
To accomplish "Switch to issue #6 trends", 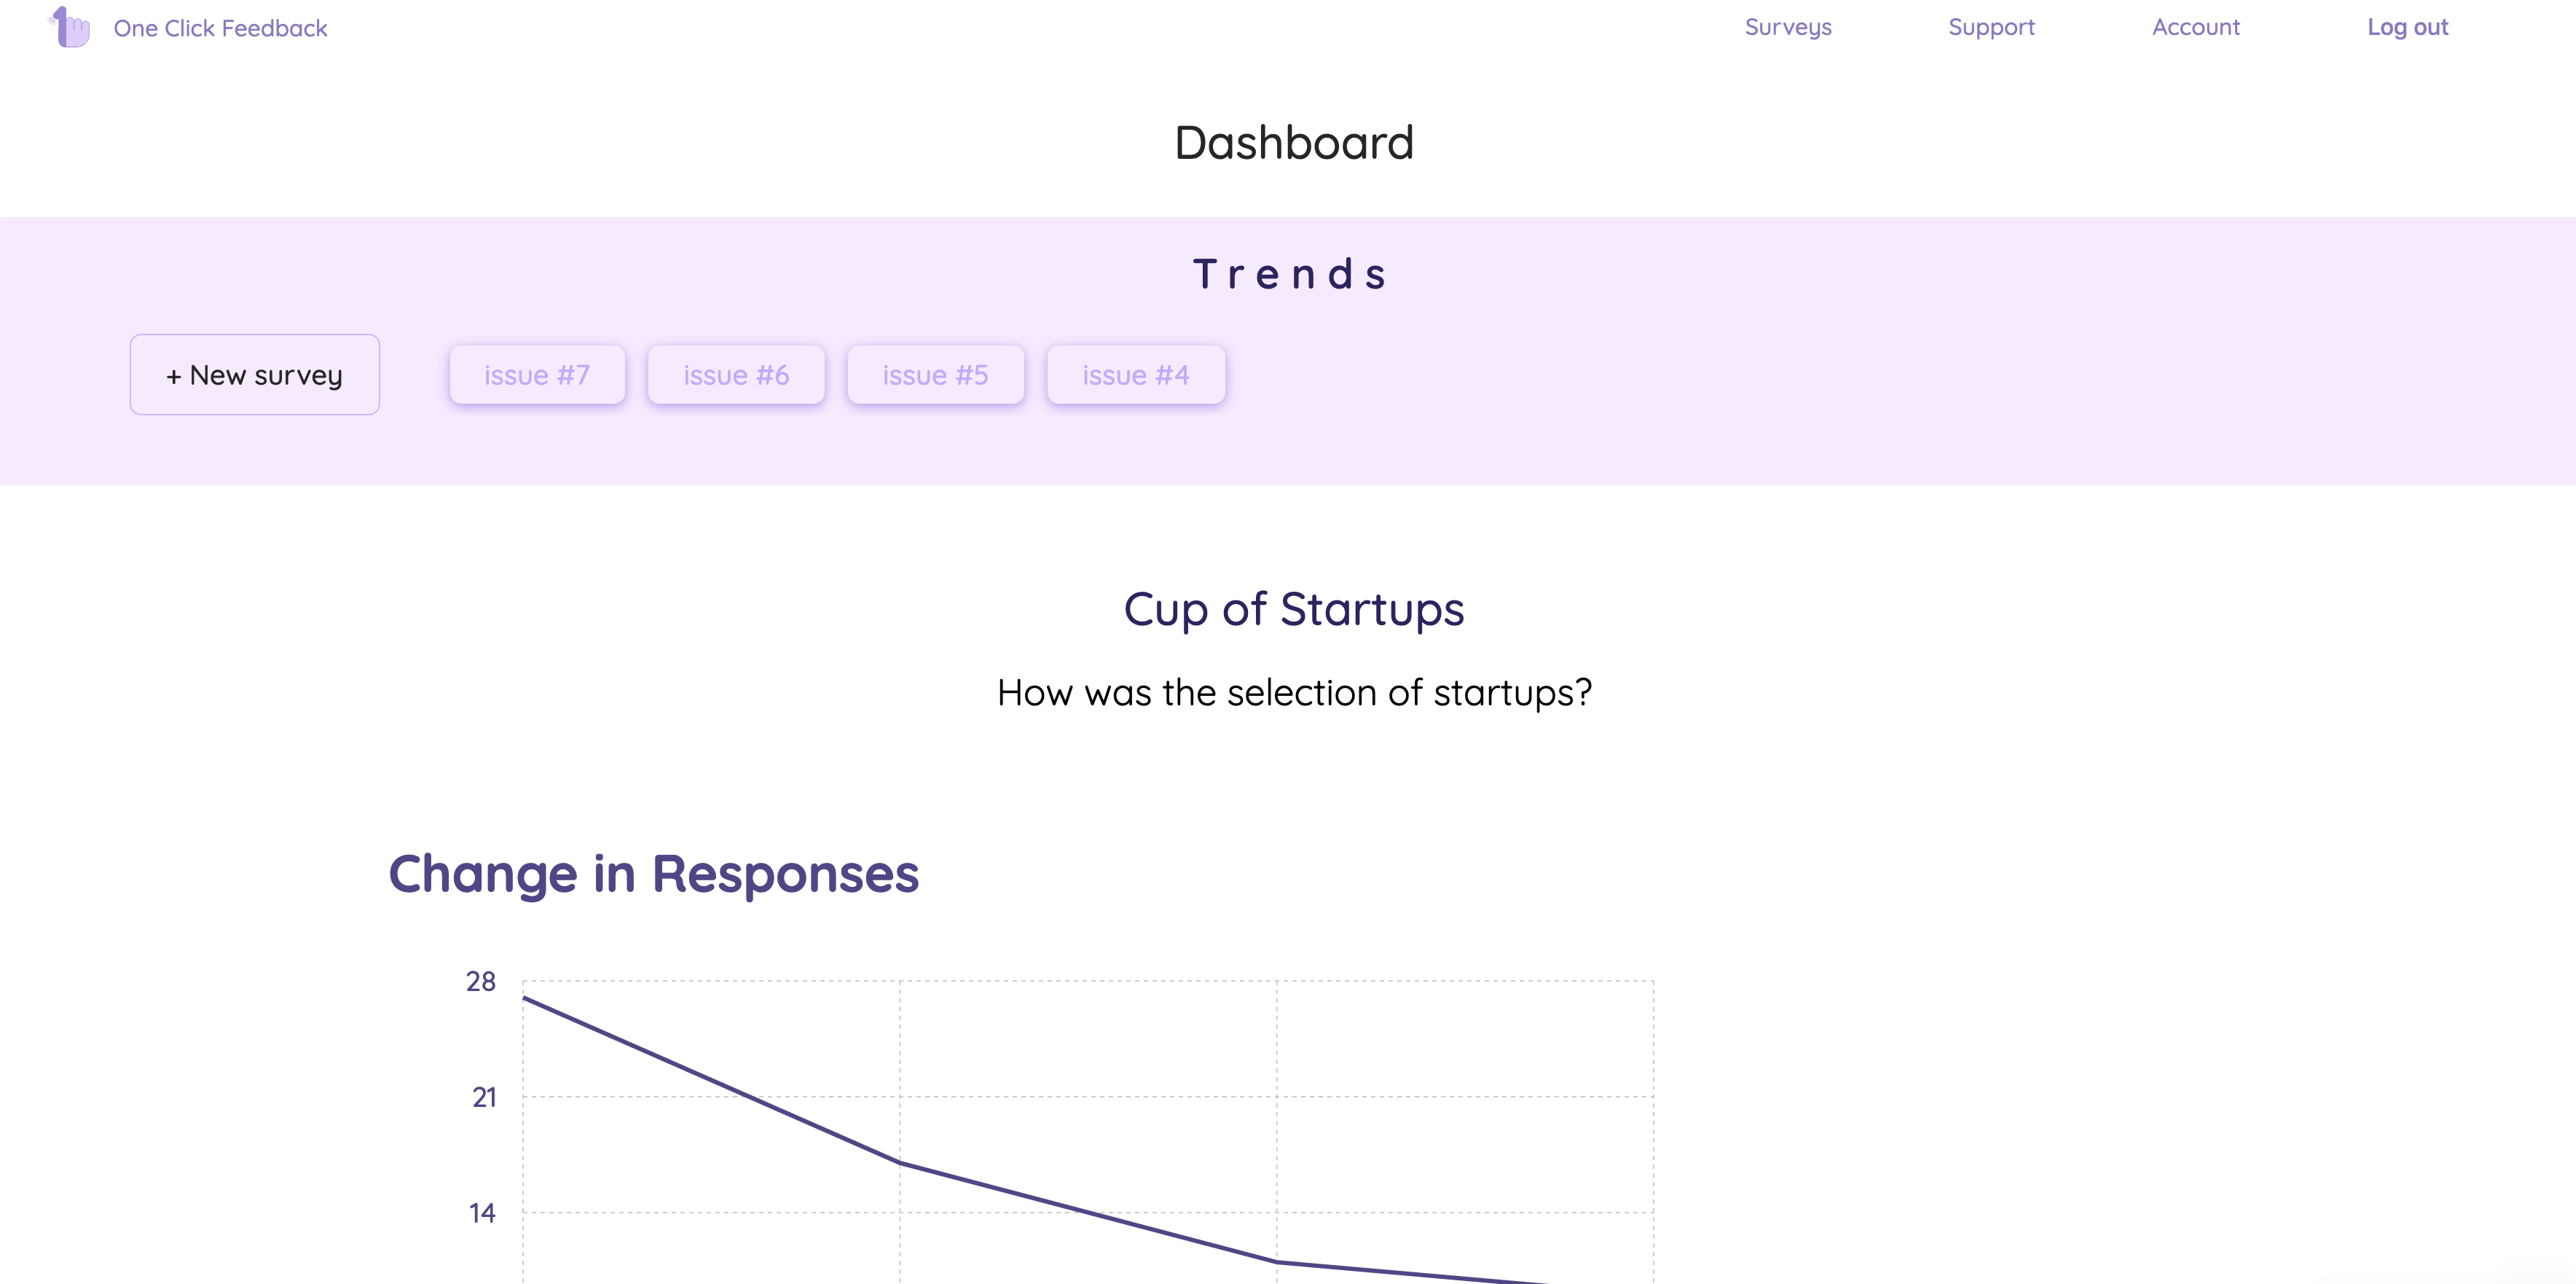I will [x=736, y=375].
